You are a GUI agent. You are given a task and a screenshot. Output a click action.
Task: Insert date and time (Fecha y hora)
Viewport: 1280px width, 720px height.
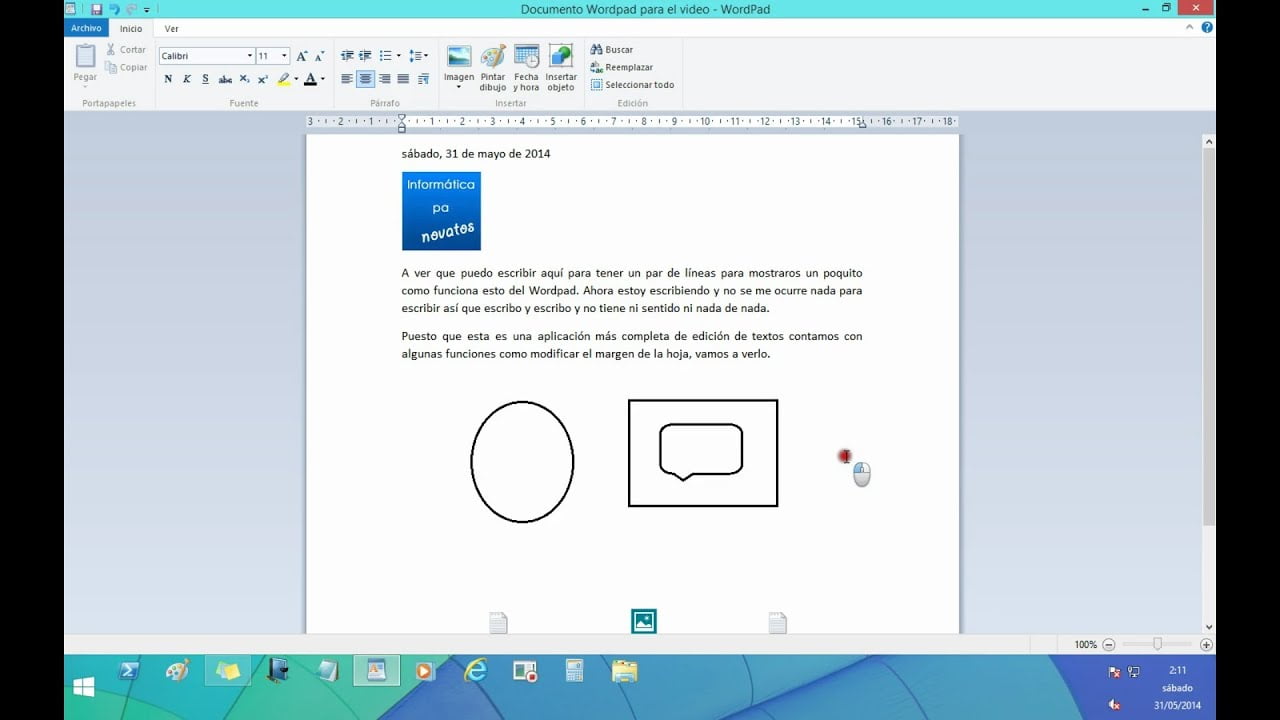(526, 68)
